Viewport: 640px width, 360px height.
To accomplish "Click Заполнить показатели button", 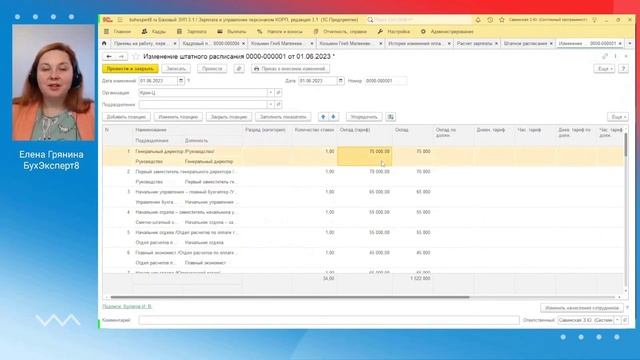I will coord(283,117).
